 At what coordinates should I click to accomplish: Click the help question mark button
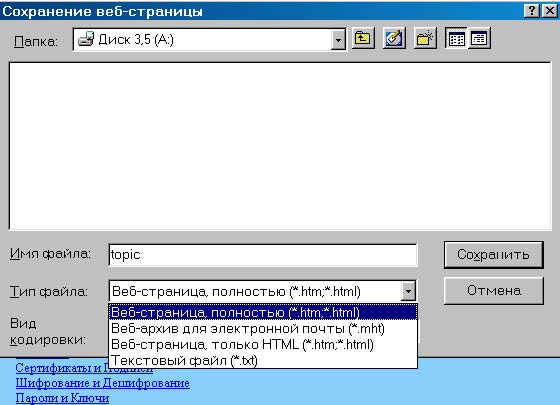(x=531, y=11)
